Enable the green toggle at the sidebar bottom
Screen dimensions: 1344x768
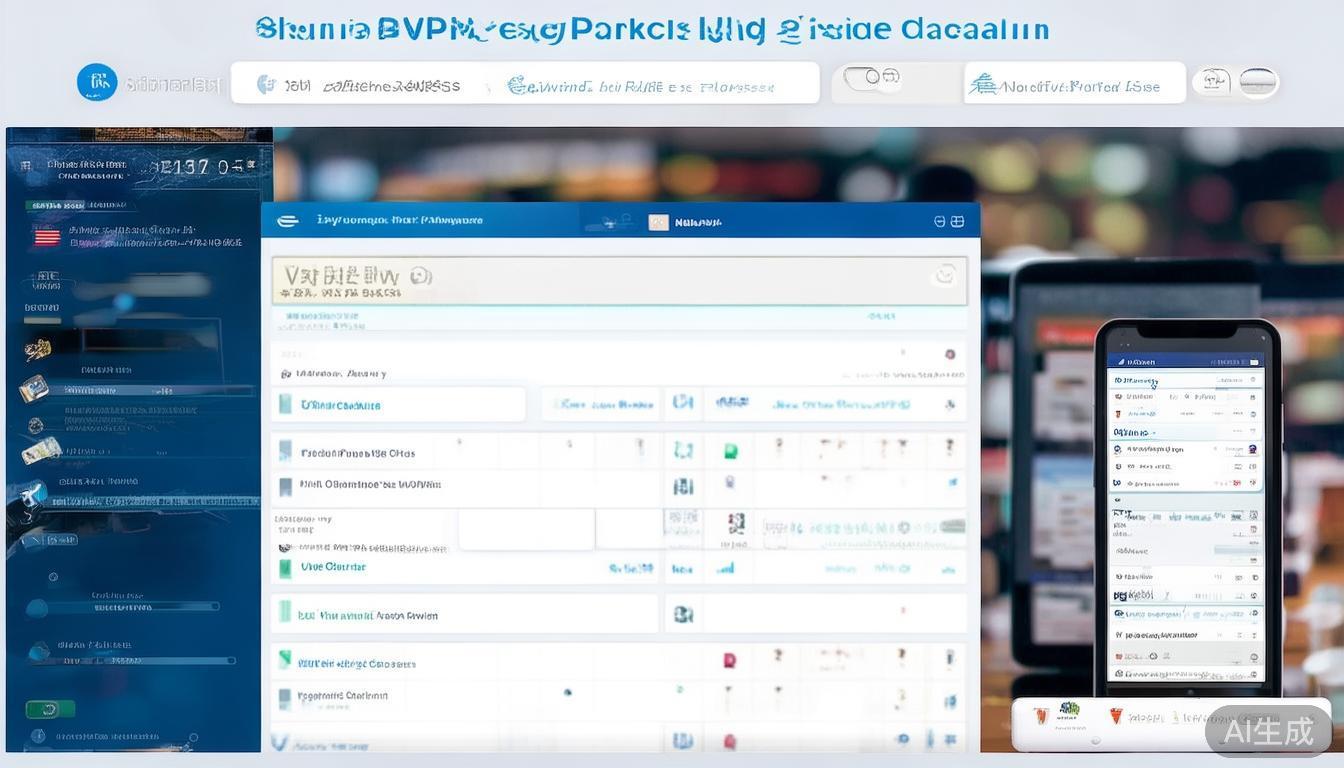(48, 708)
